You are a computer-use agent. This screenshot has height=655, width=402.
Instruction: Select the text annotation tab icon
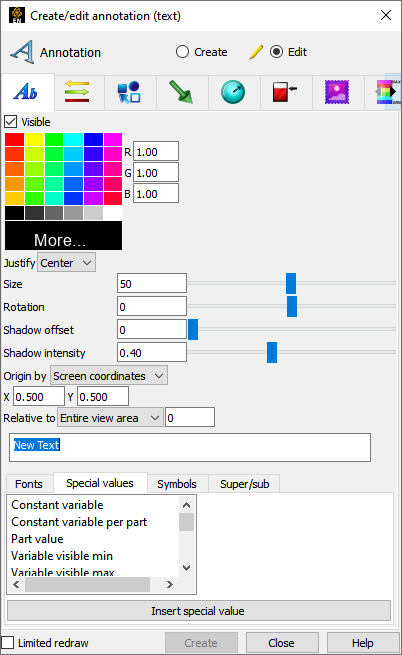[25, 92]
